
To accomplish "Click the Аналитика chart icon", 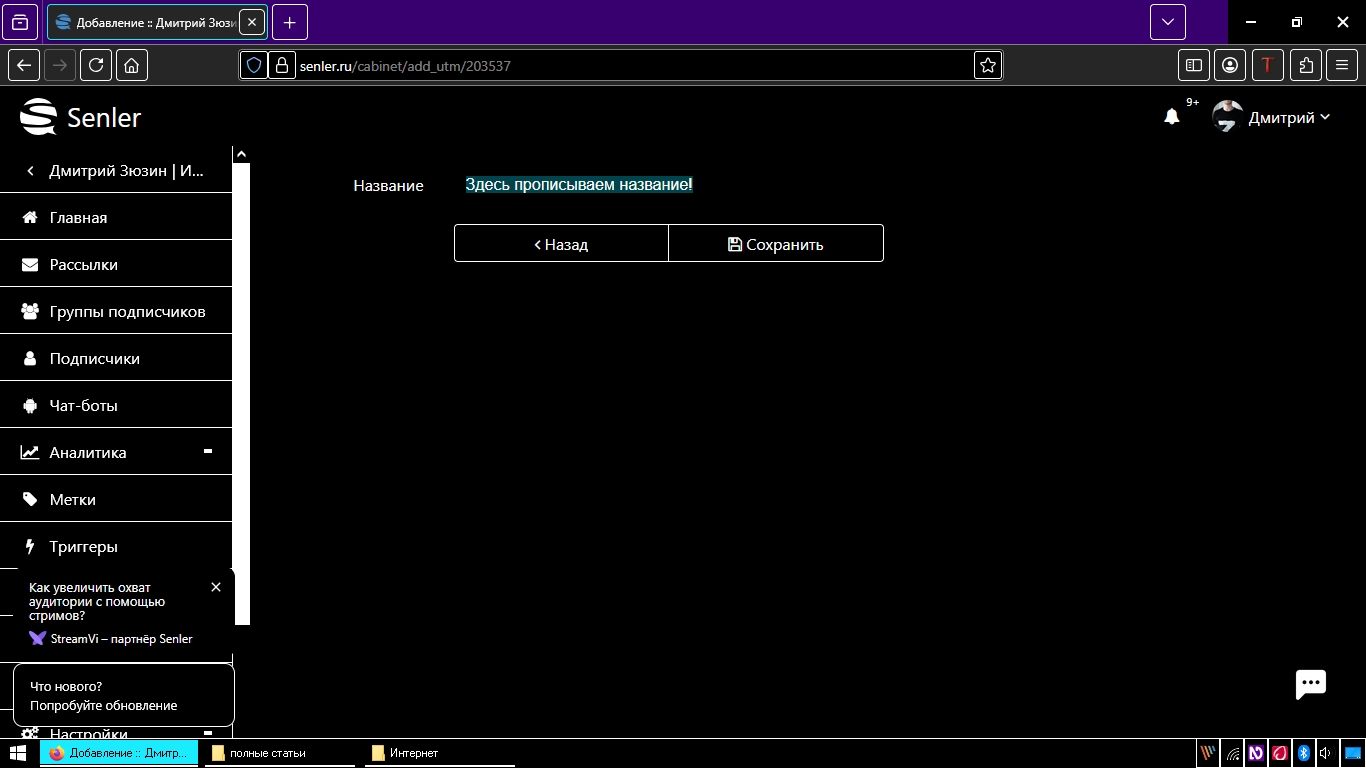I will [x=30, y=452].
